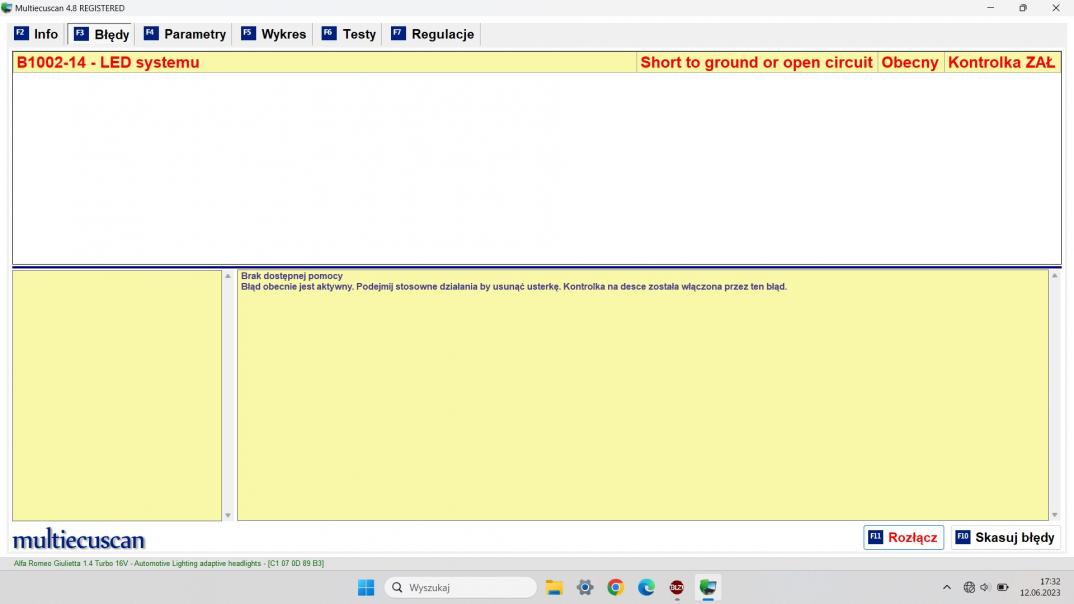The width and height of the screenshot is (1074, 604).
Task: Switch to the Wykres tab
Action: point(274,34)
